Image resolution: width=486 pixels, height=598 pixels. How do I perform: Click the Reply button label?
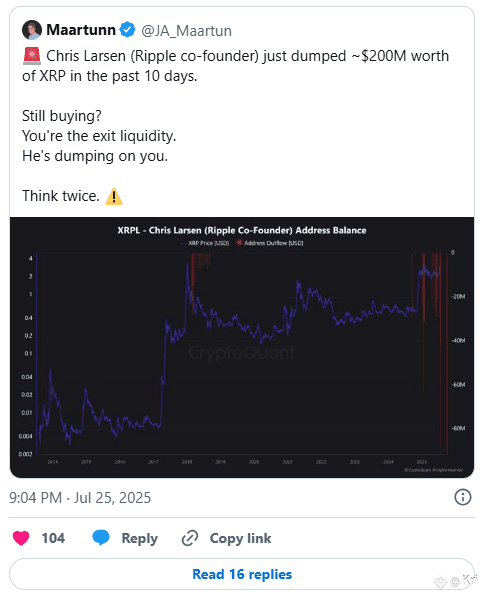139,538
